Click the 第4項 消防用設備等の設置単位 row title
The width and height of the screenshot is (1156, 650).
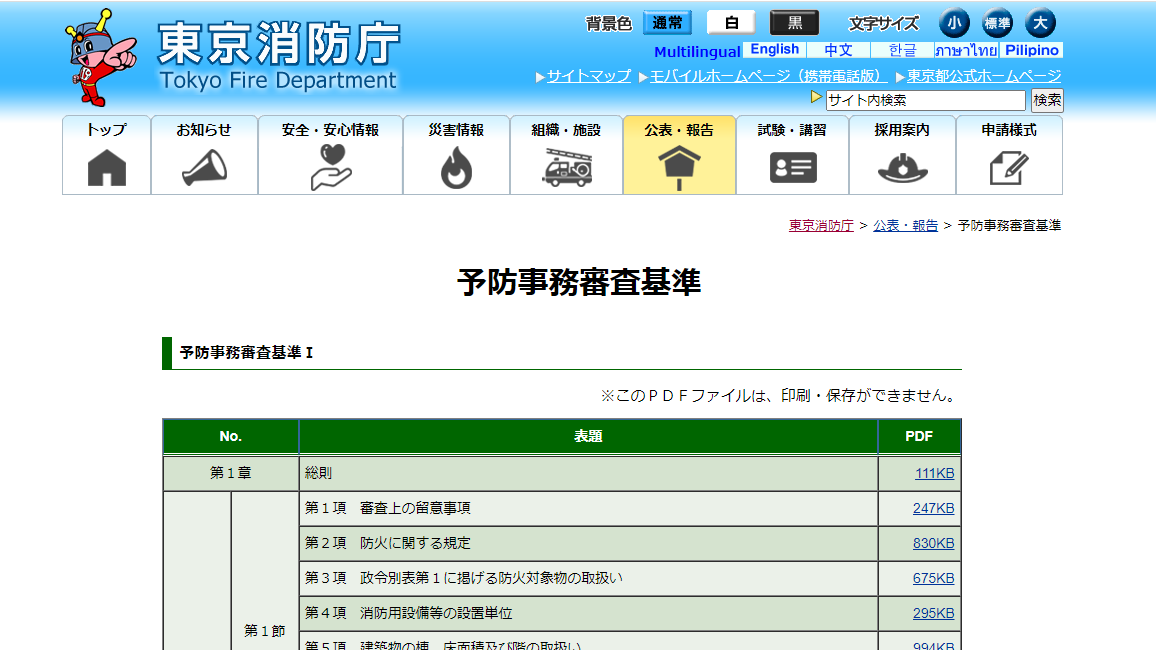[408, 613]
